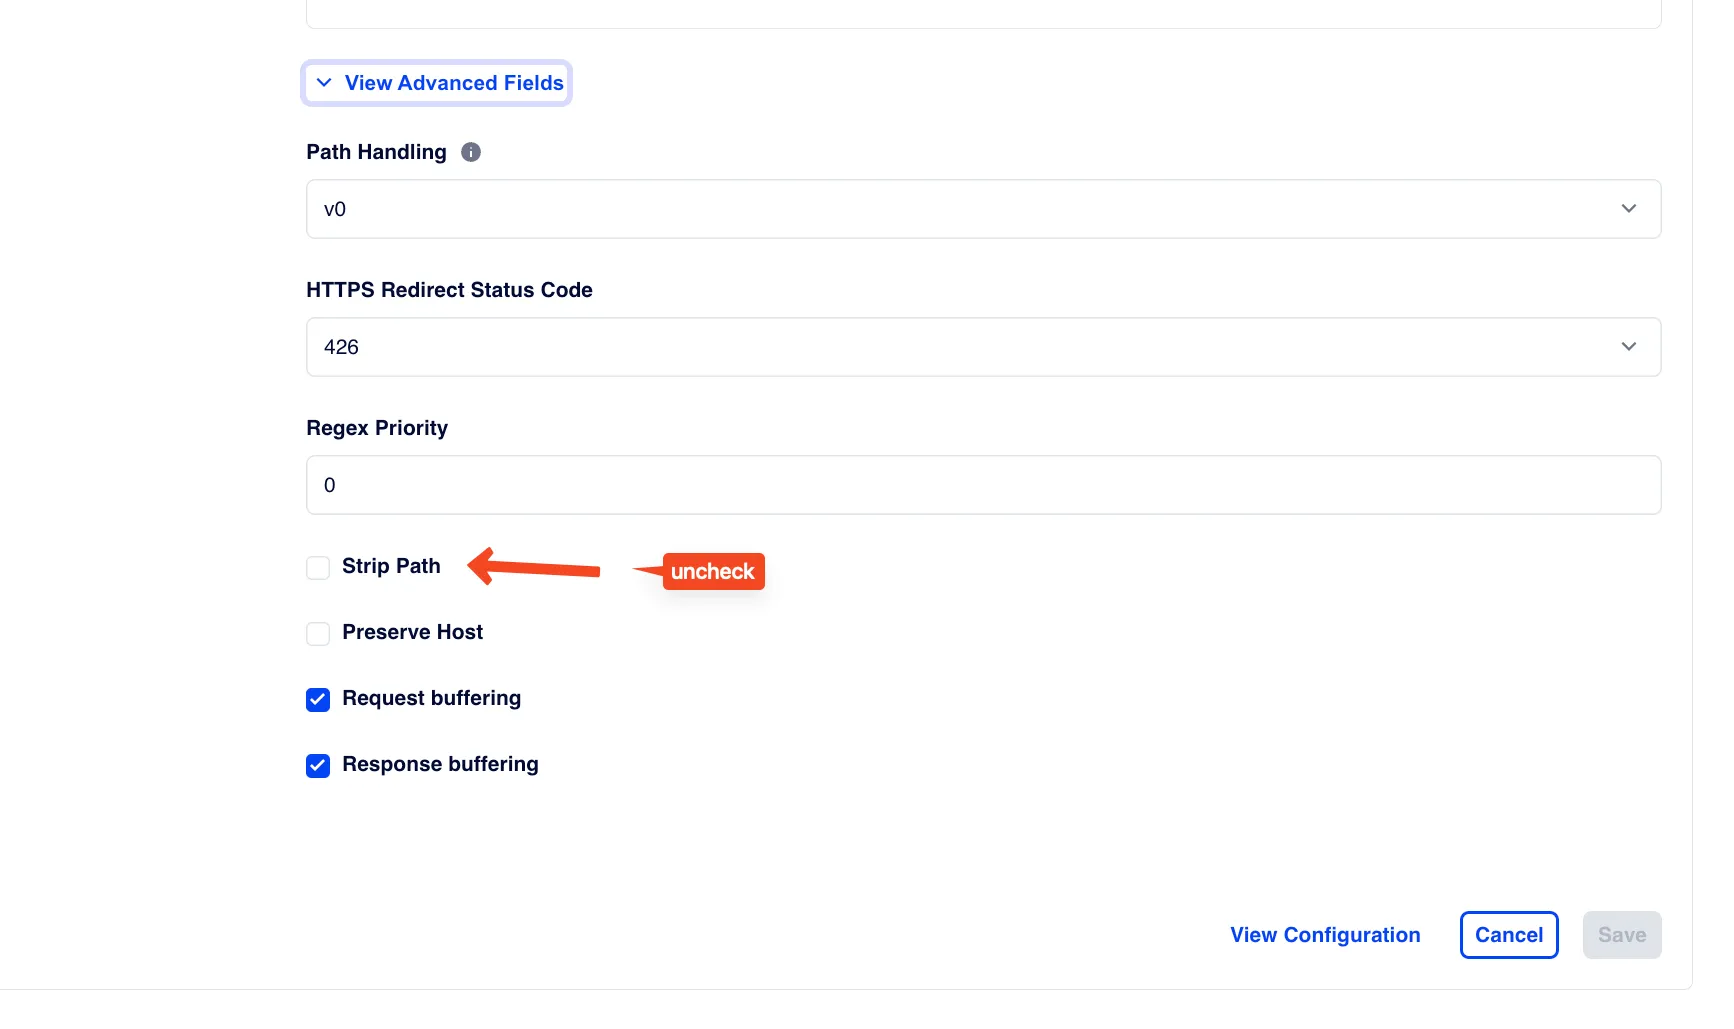Click the Regex Priority input field
Viewport: 1734px width, 1029px height.
click(983, 485)
